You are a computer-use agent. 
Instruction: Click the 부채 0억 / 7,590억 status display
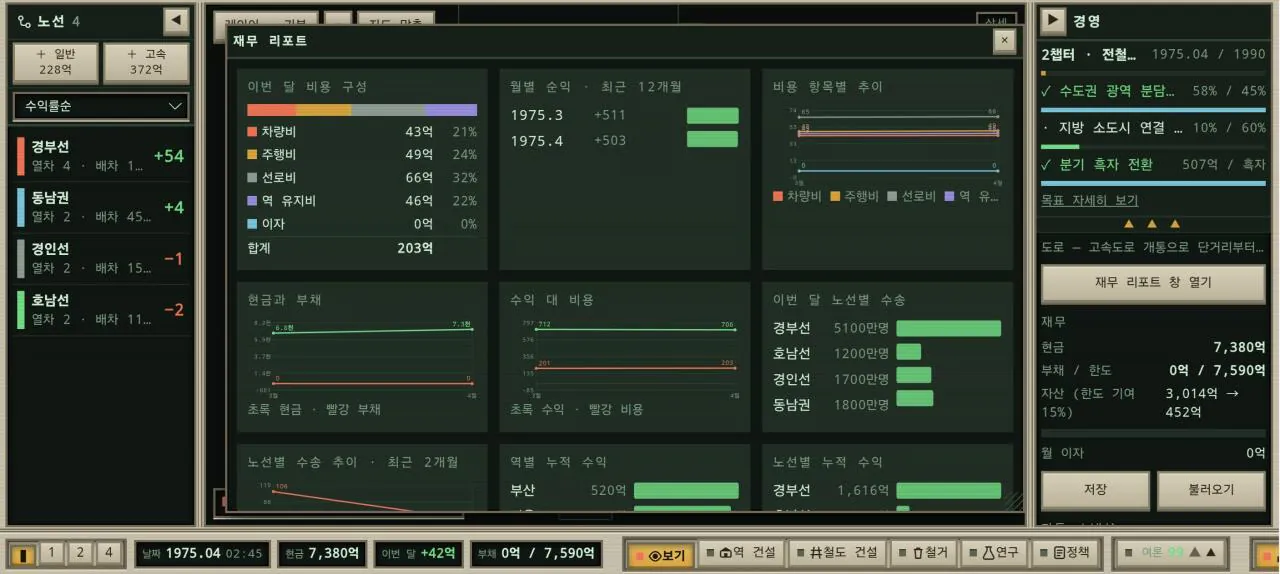pos(536,553)
